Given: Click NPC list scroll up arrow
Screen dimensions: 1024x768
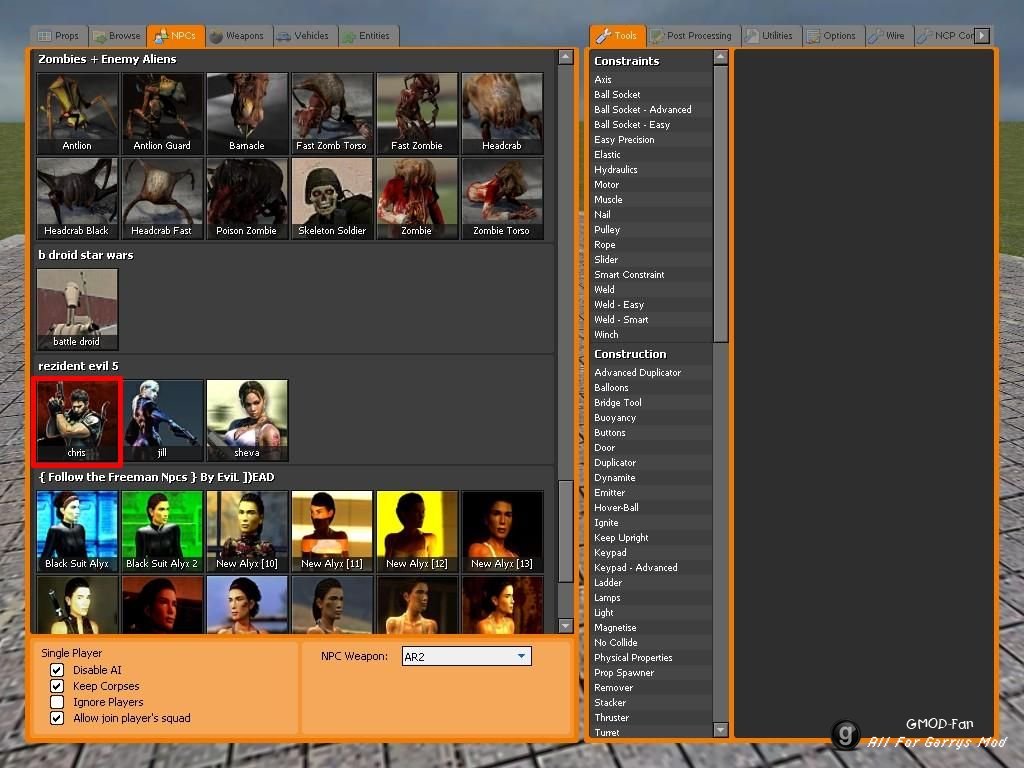Looking at the screenshot, I should 566,57.
